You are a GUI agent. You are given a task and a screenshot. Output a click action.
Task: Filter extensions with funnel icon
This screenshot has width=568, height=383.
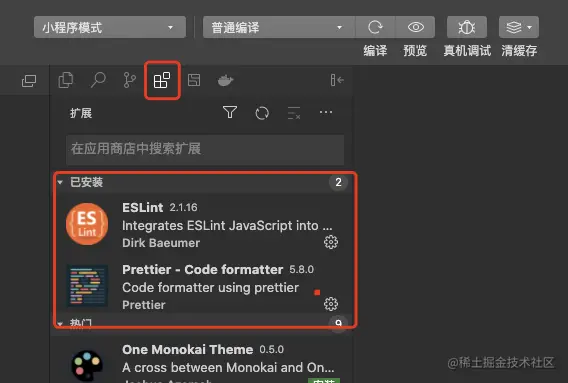[x=230, y=113]
